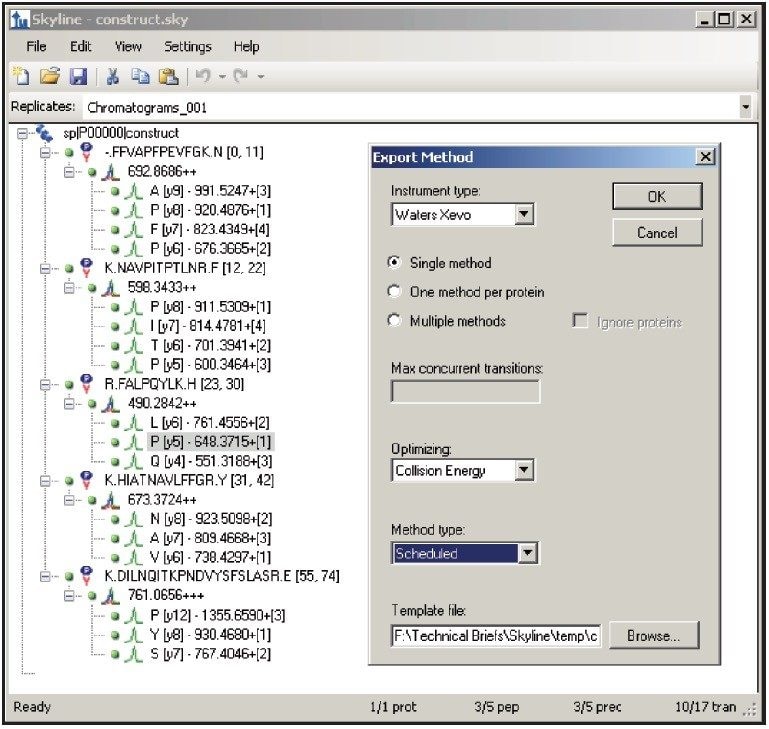Click the green status dot of N [y8] 923.5098

pyautogui.click(x=115, y=519)
